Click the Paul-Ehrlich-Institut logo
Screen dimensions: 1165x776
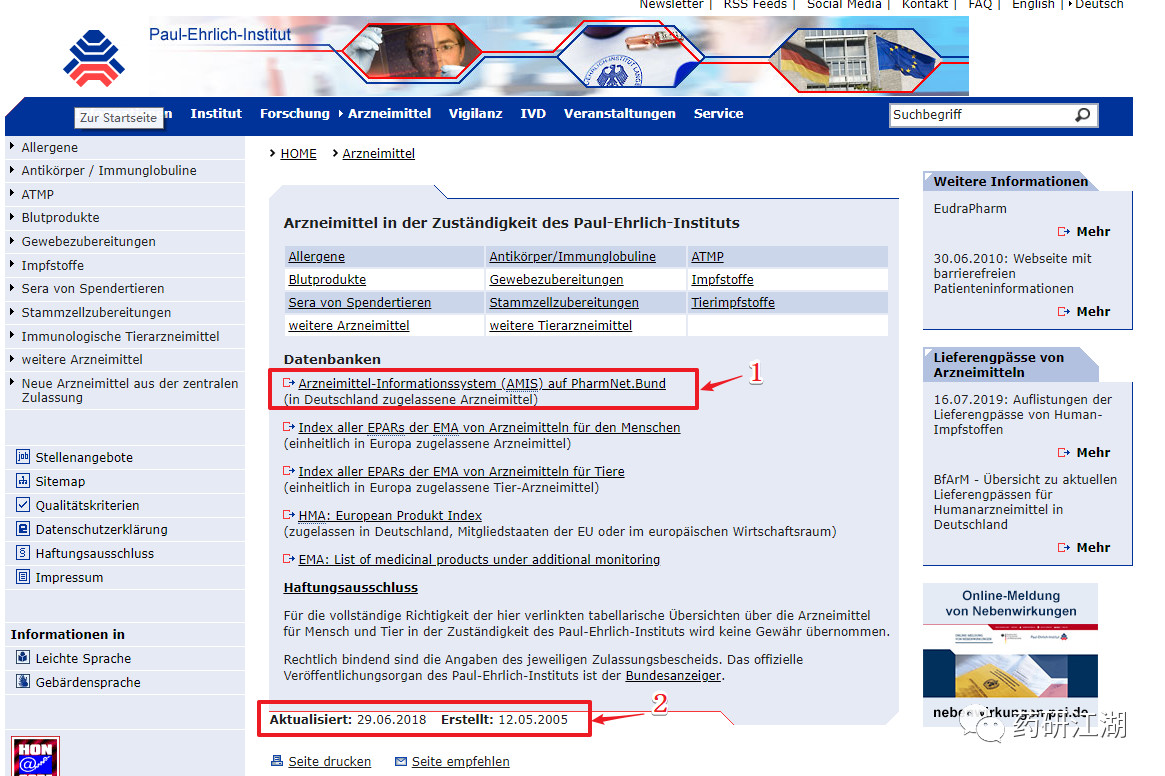[x=94, y=58]
